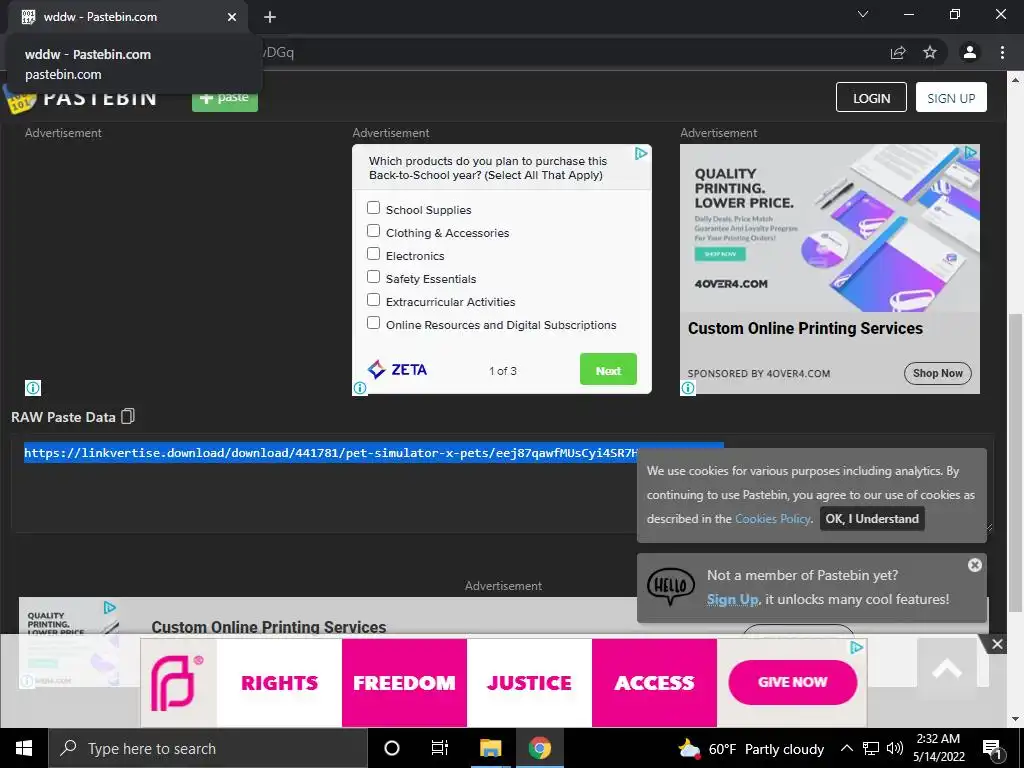Open weather widget showing 60°F Partly cloudy
Image resolution: width=1024 pixels, height=768 pixels.
point(751,749)
